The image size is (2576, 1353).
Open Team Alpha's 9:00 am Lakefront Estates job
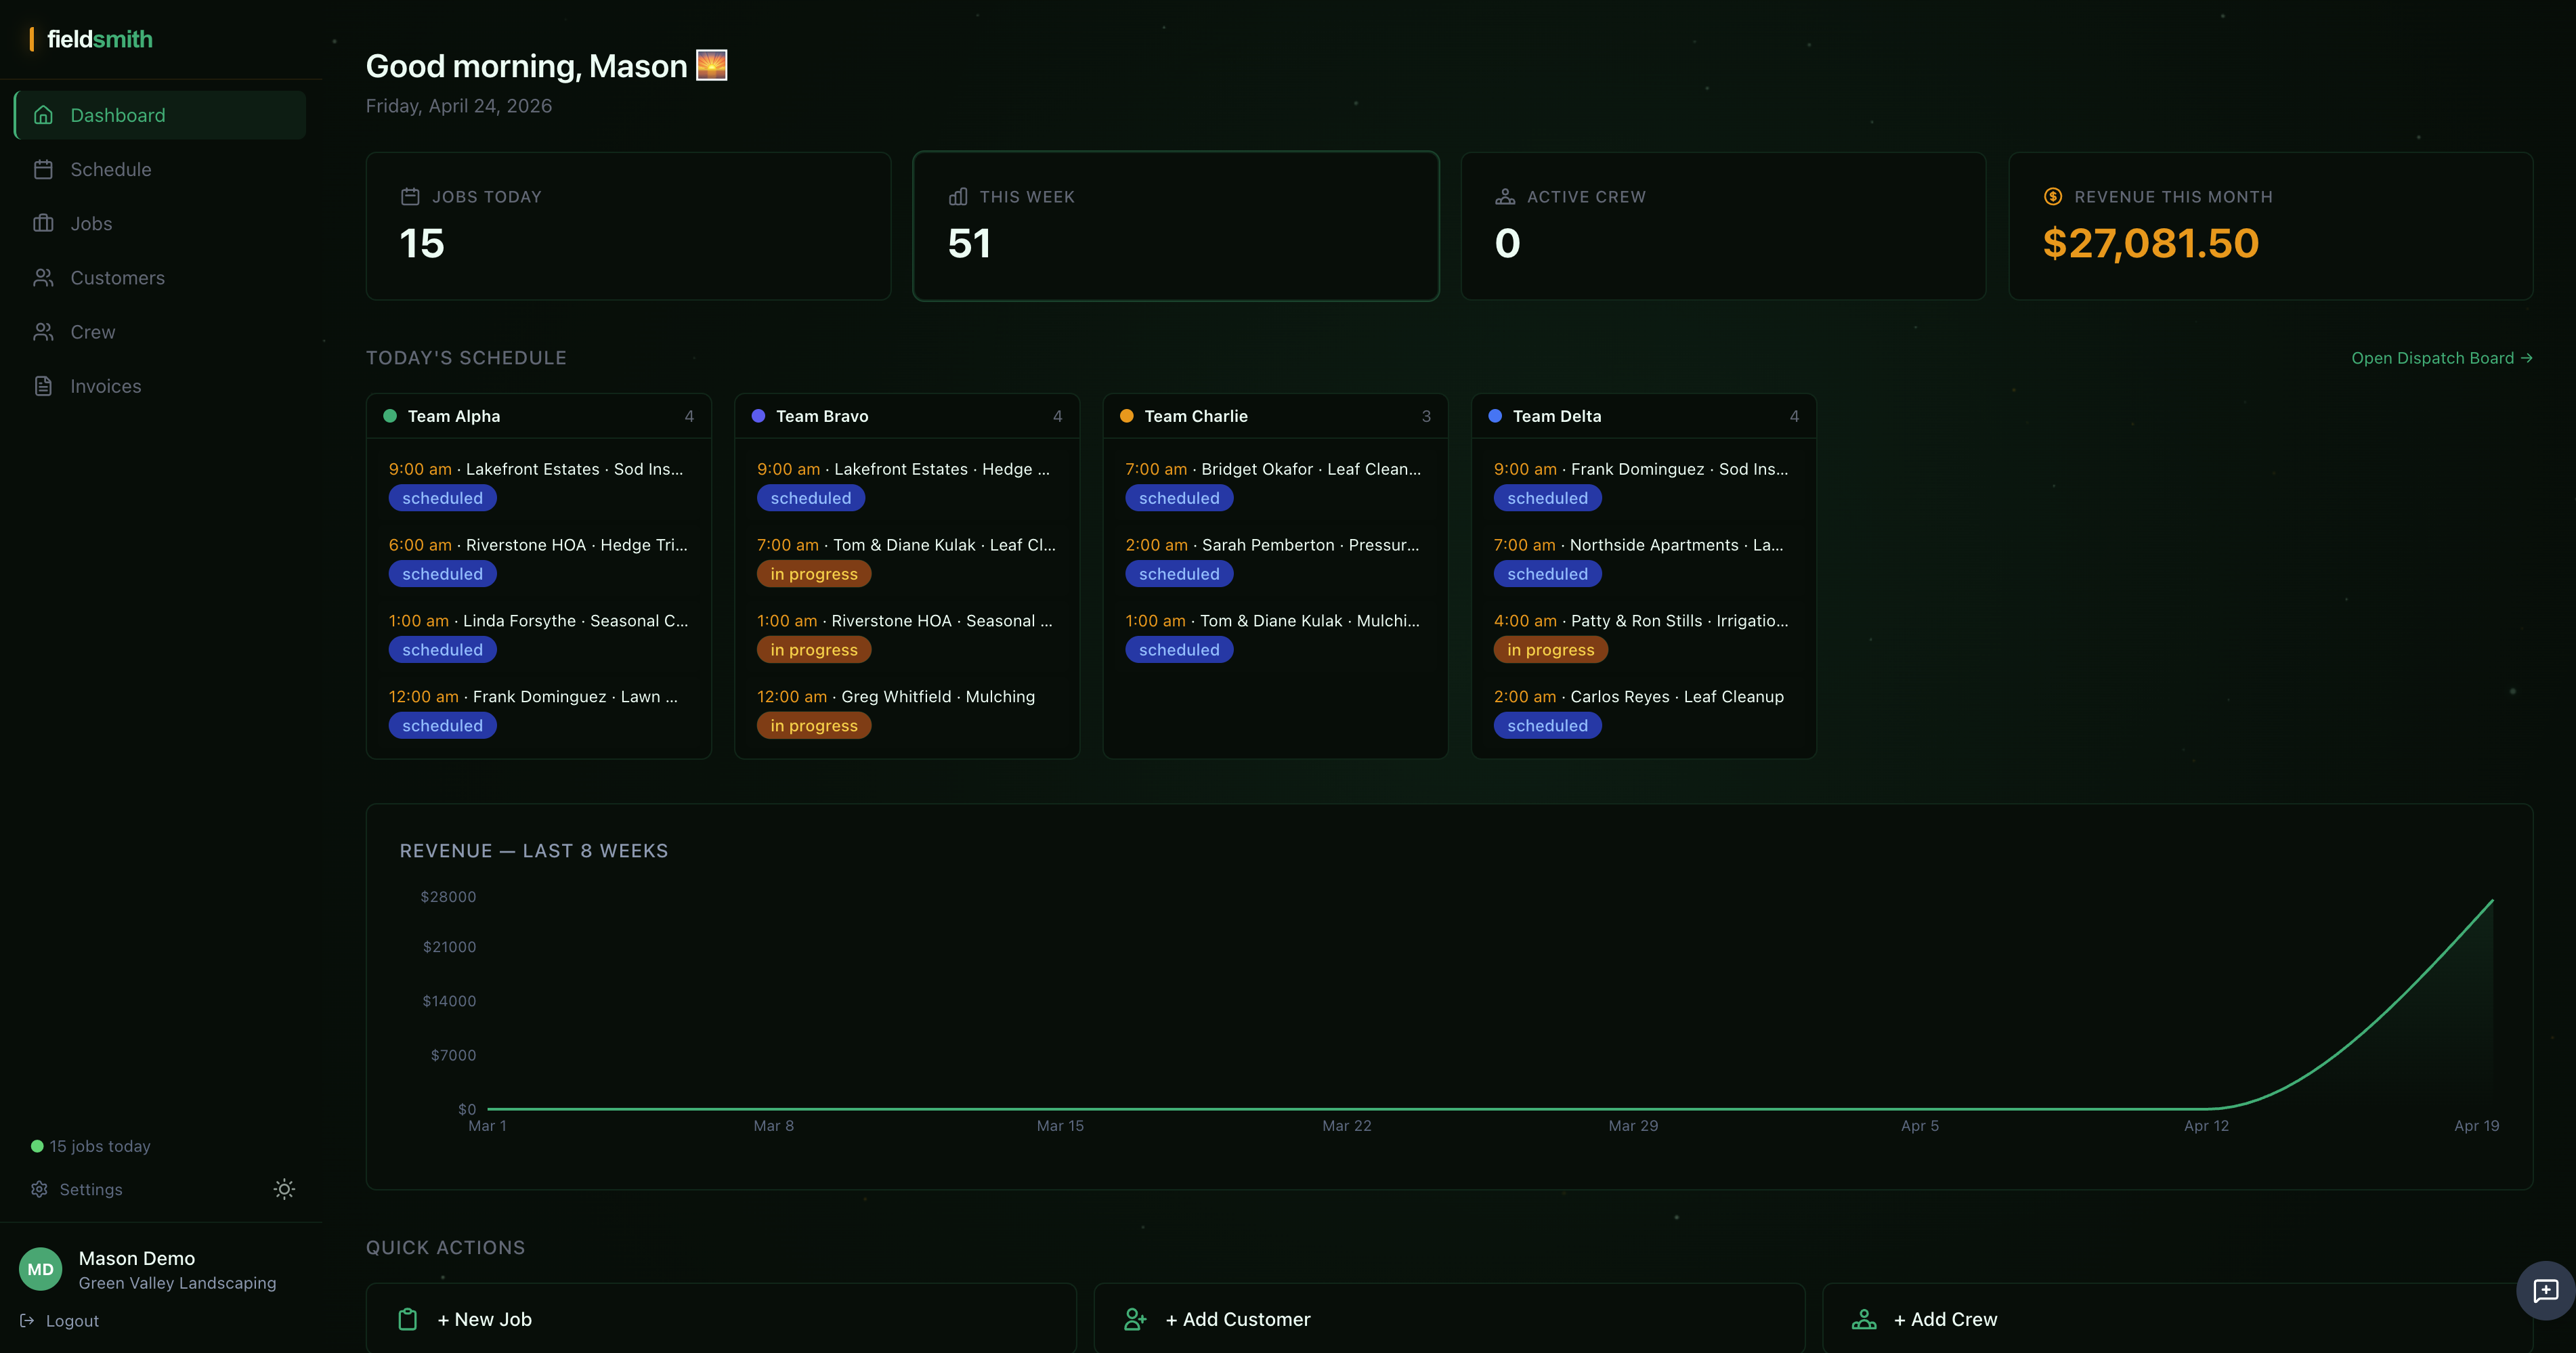pos(538,483)
